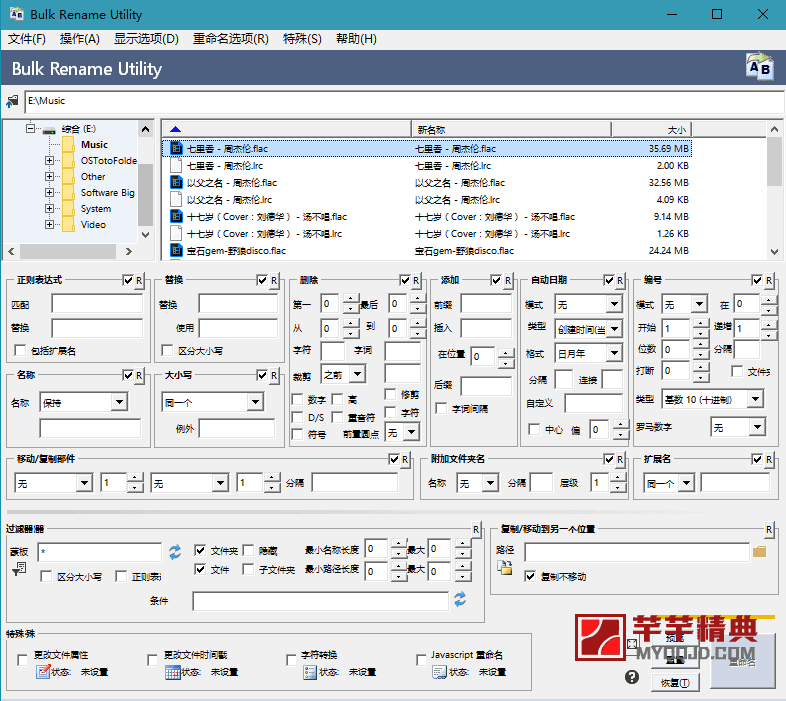Click the 更改文件属性 status icon
Image resolution: width=786 pixels, height=701 pixels.
(43, 672)
